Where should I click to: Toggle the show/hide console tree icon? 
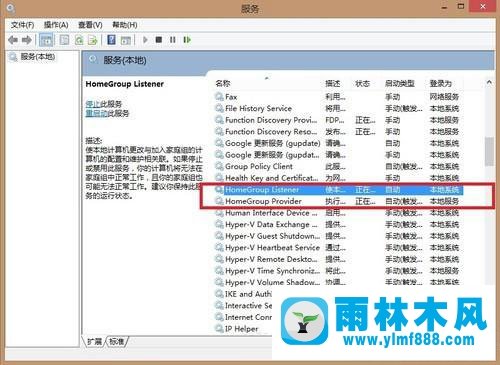(46, 40)
